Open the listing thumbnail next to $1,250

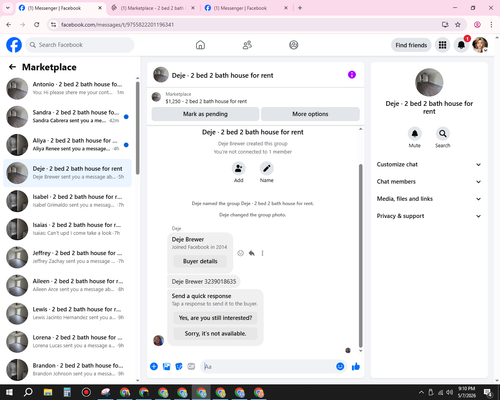click(156, 97)
